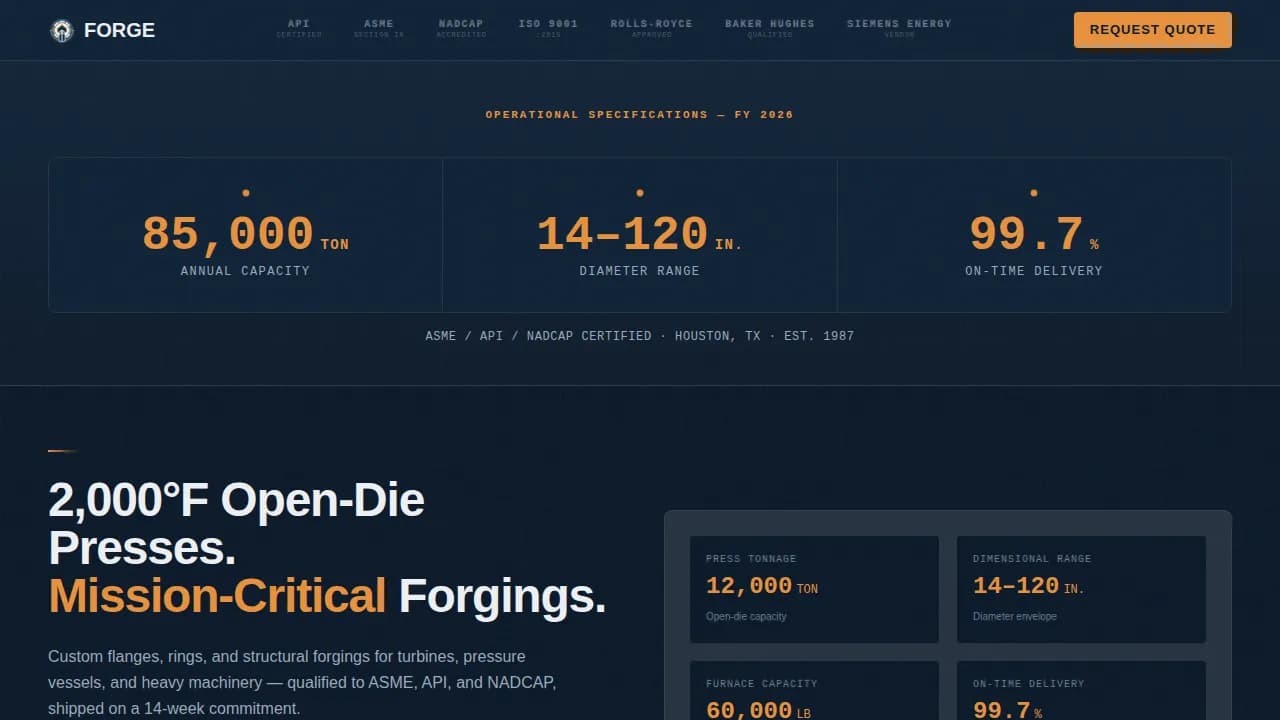Screen dimensions: 1280x720
Task: Open the Rolls-Royce Approved header item
Action: coord(651,28)
